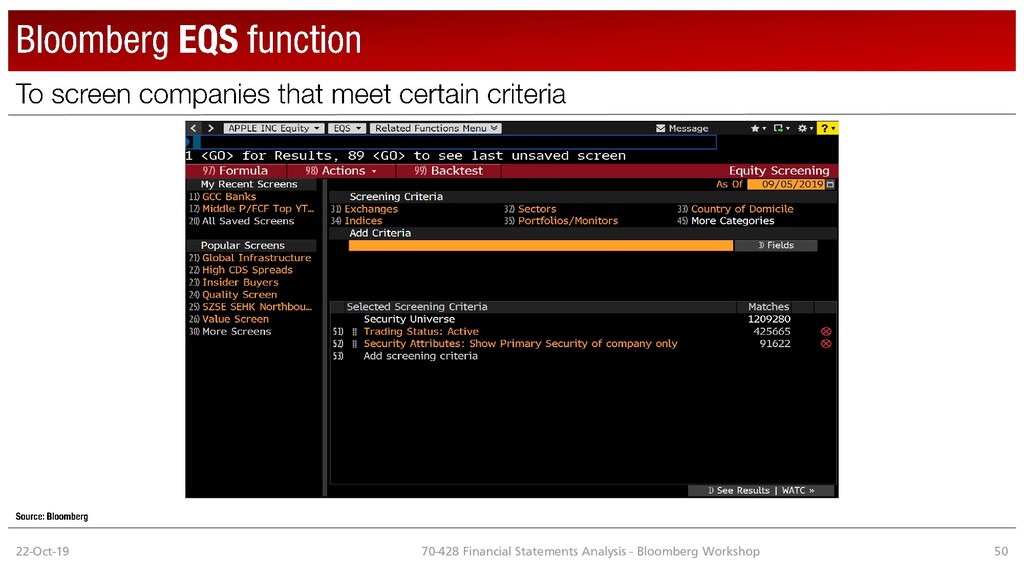
Task: Open the As Of date calendar picker
Action: pos(830,184)
